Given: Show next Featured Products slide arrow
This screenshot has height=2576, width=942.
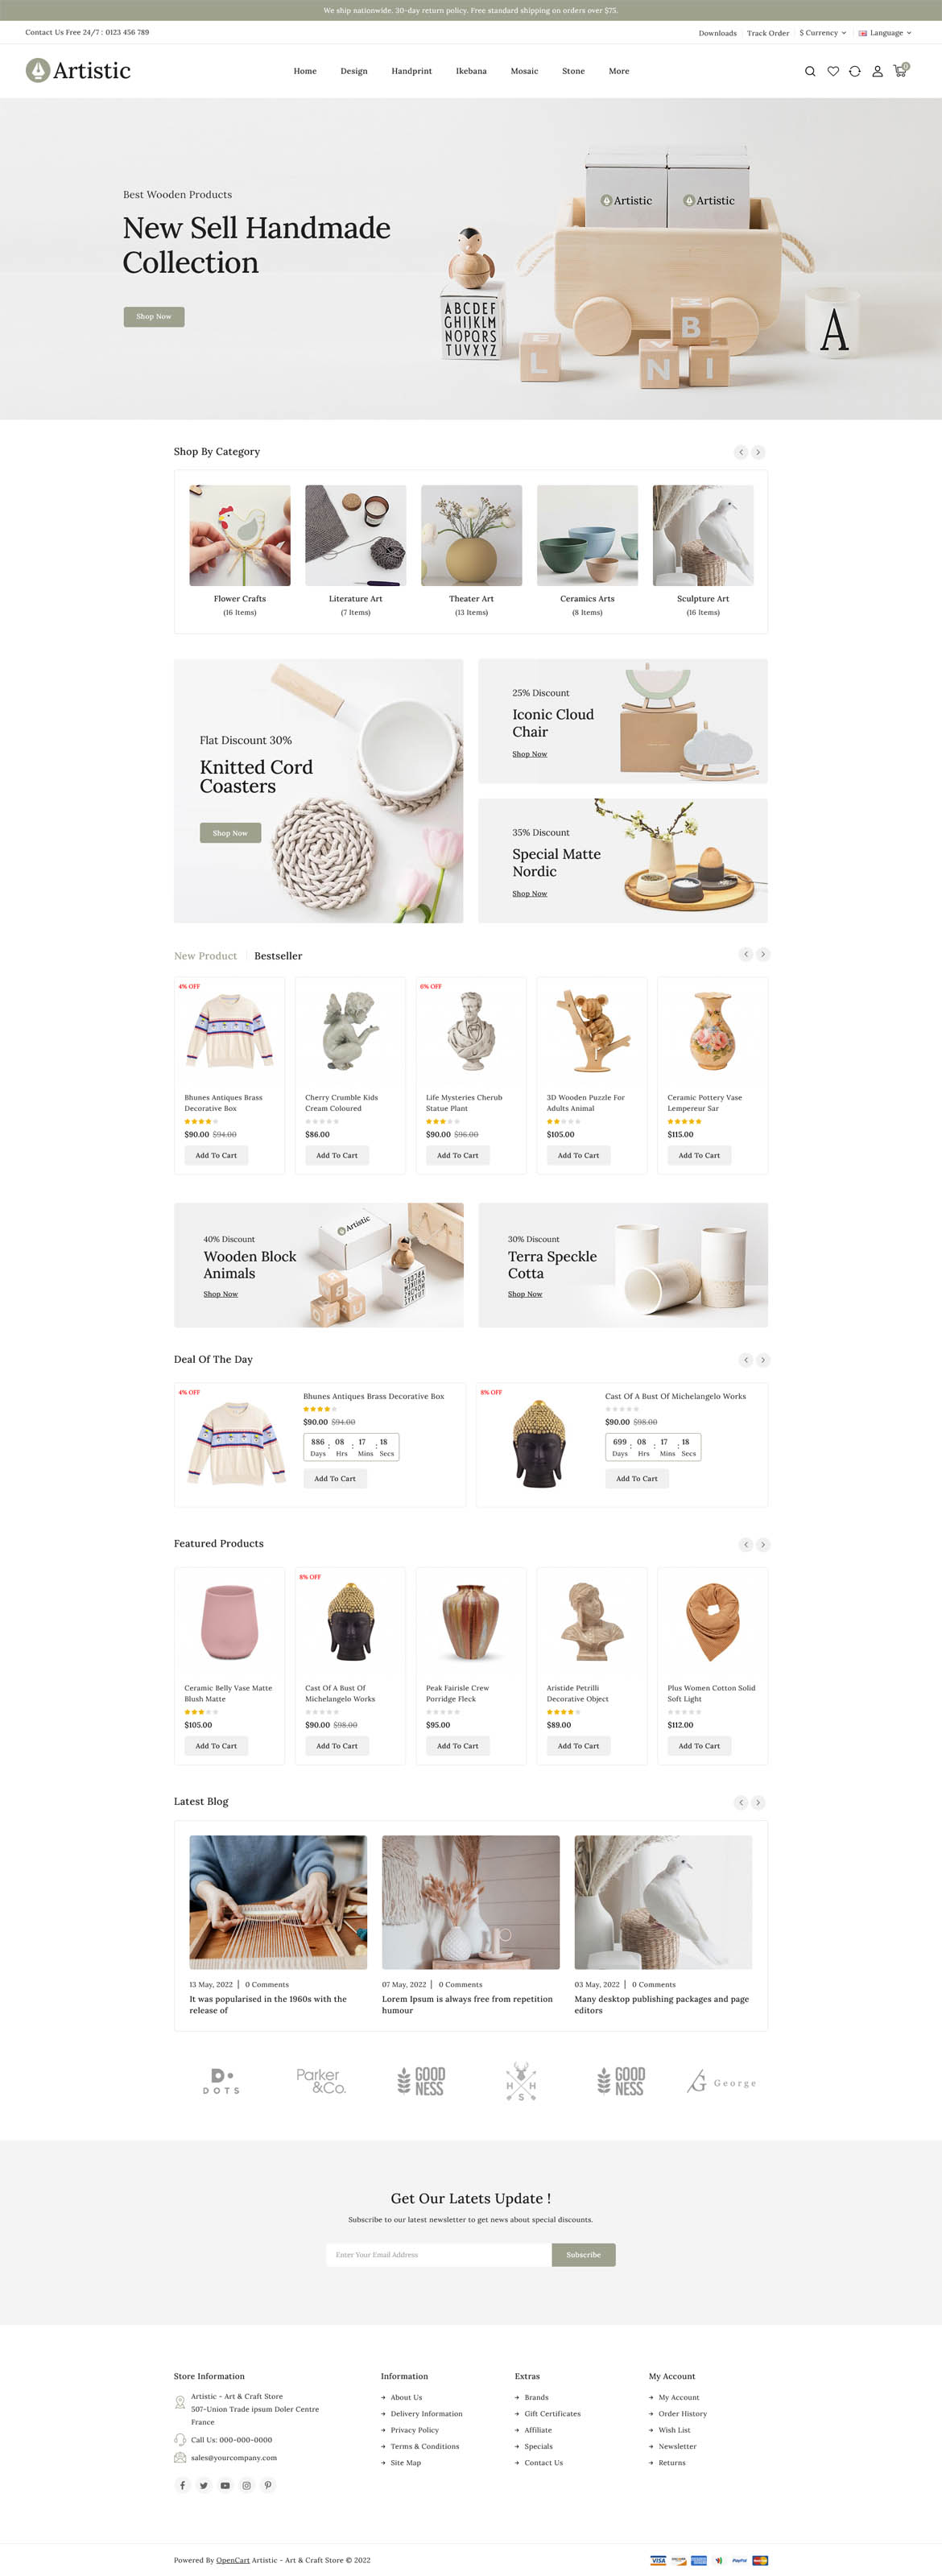Looking at the screenshot, I should tap(763, 1544).
